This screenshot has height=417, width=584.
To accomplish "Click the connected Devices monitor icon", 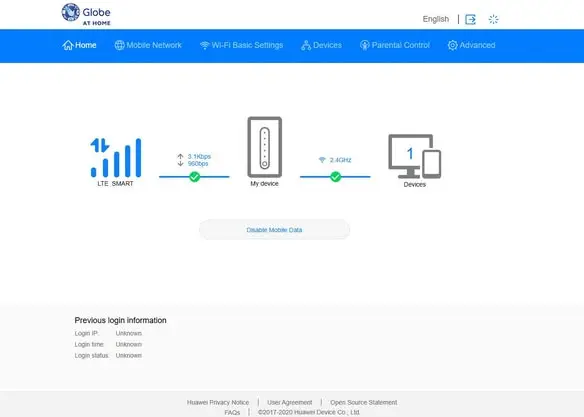I will (x=415, y=156).
